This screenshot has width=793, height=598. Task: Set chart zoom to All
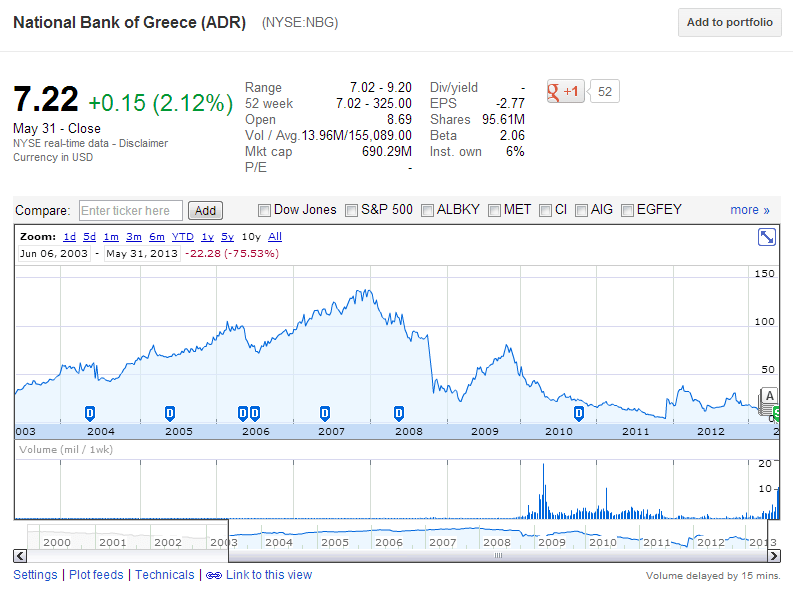pyautogui.click(x=275, y=237)
